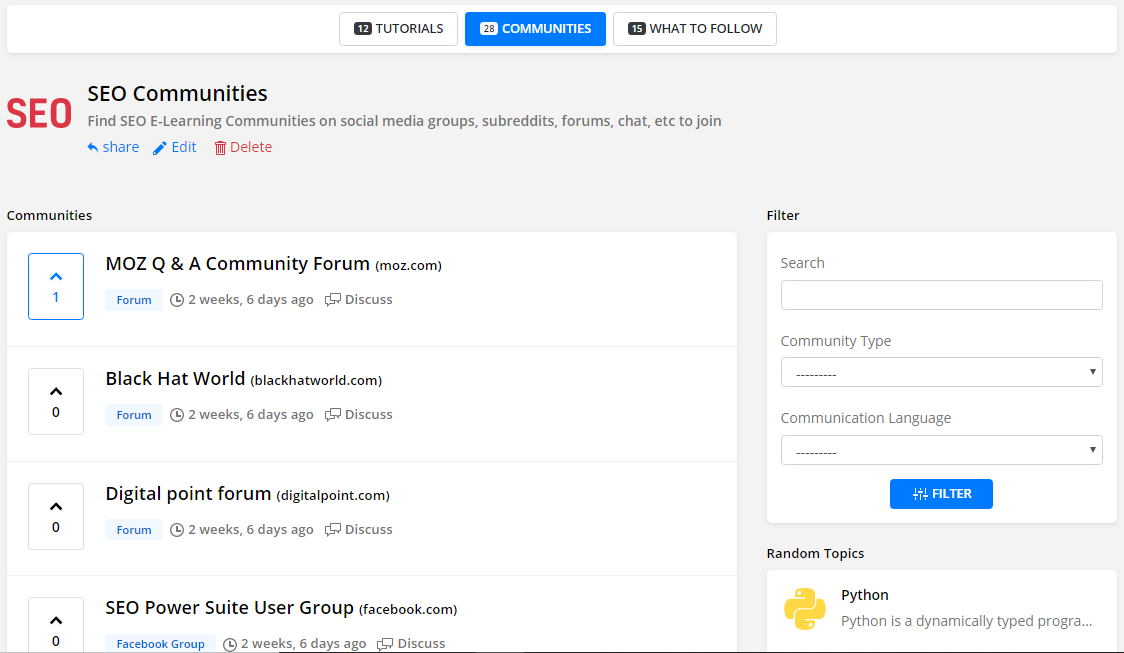Click share link under SEO Communities
1124x653 pixels.
[113, 147]
